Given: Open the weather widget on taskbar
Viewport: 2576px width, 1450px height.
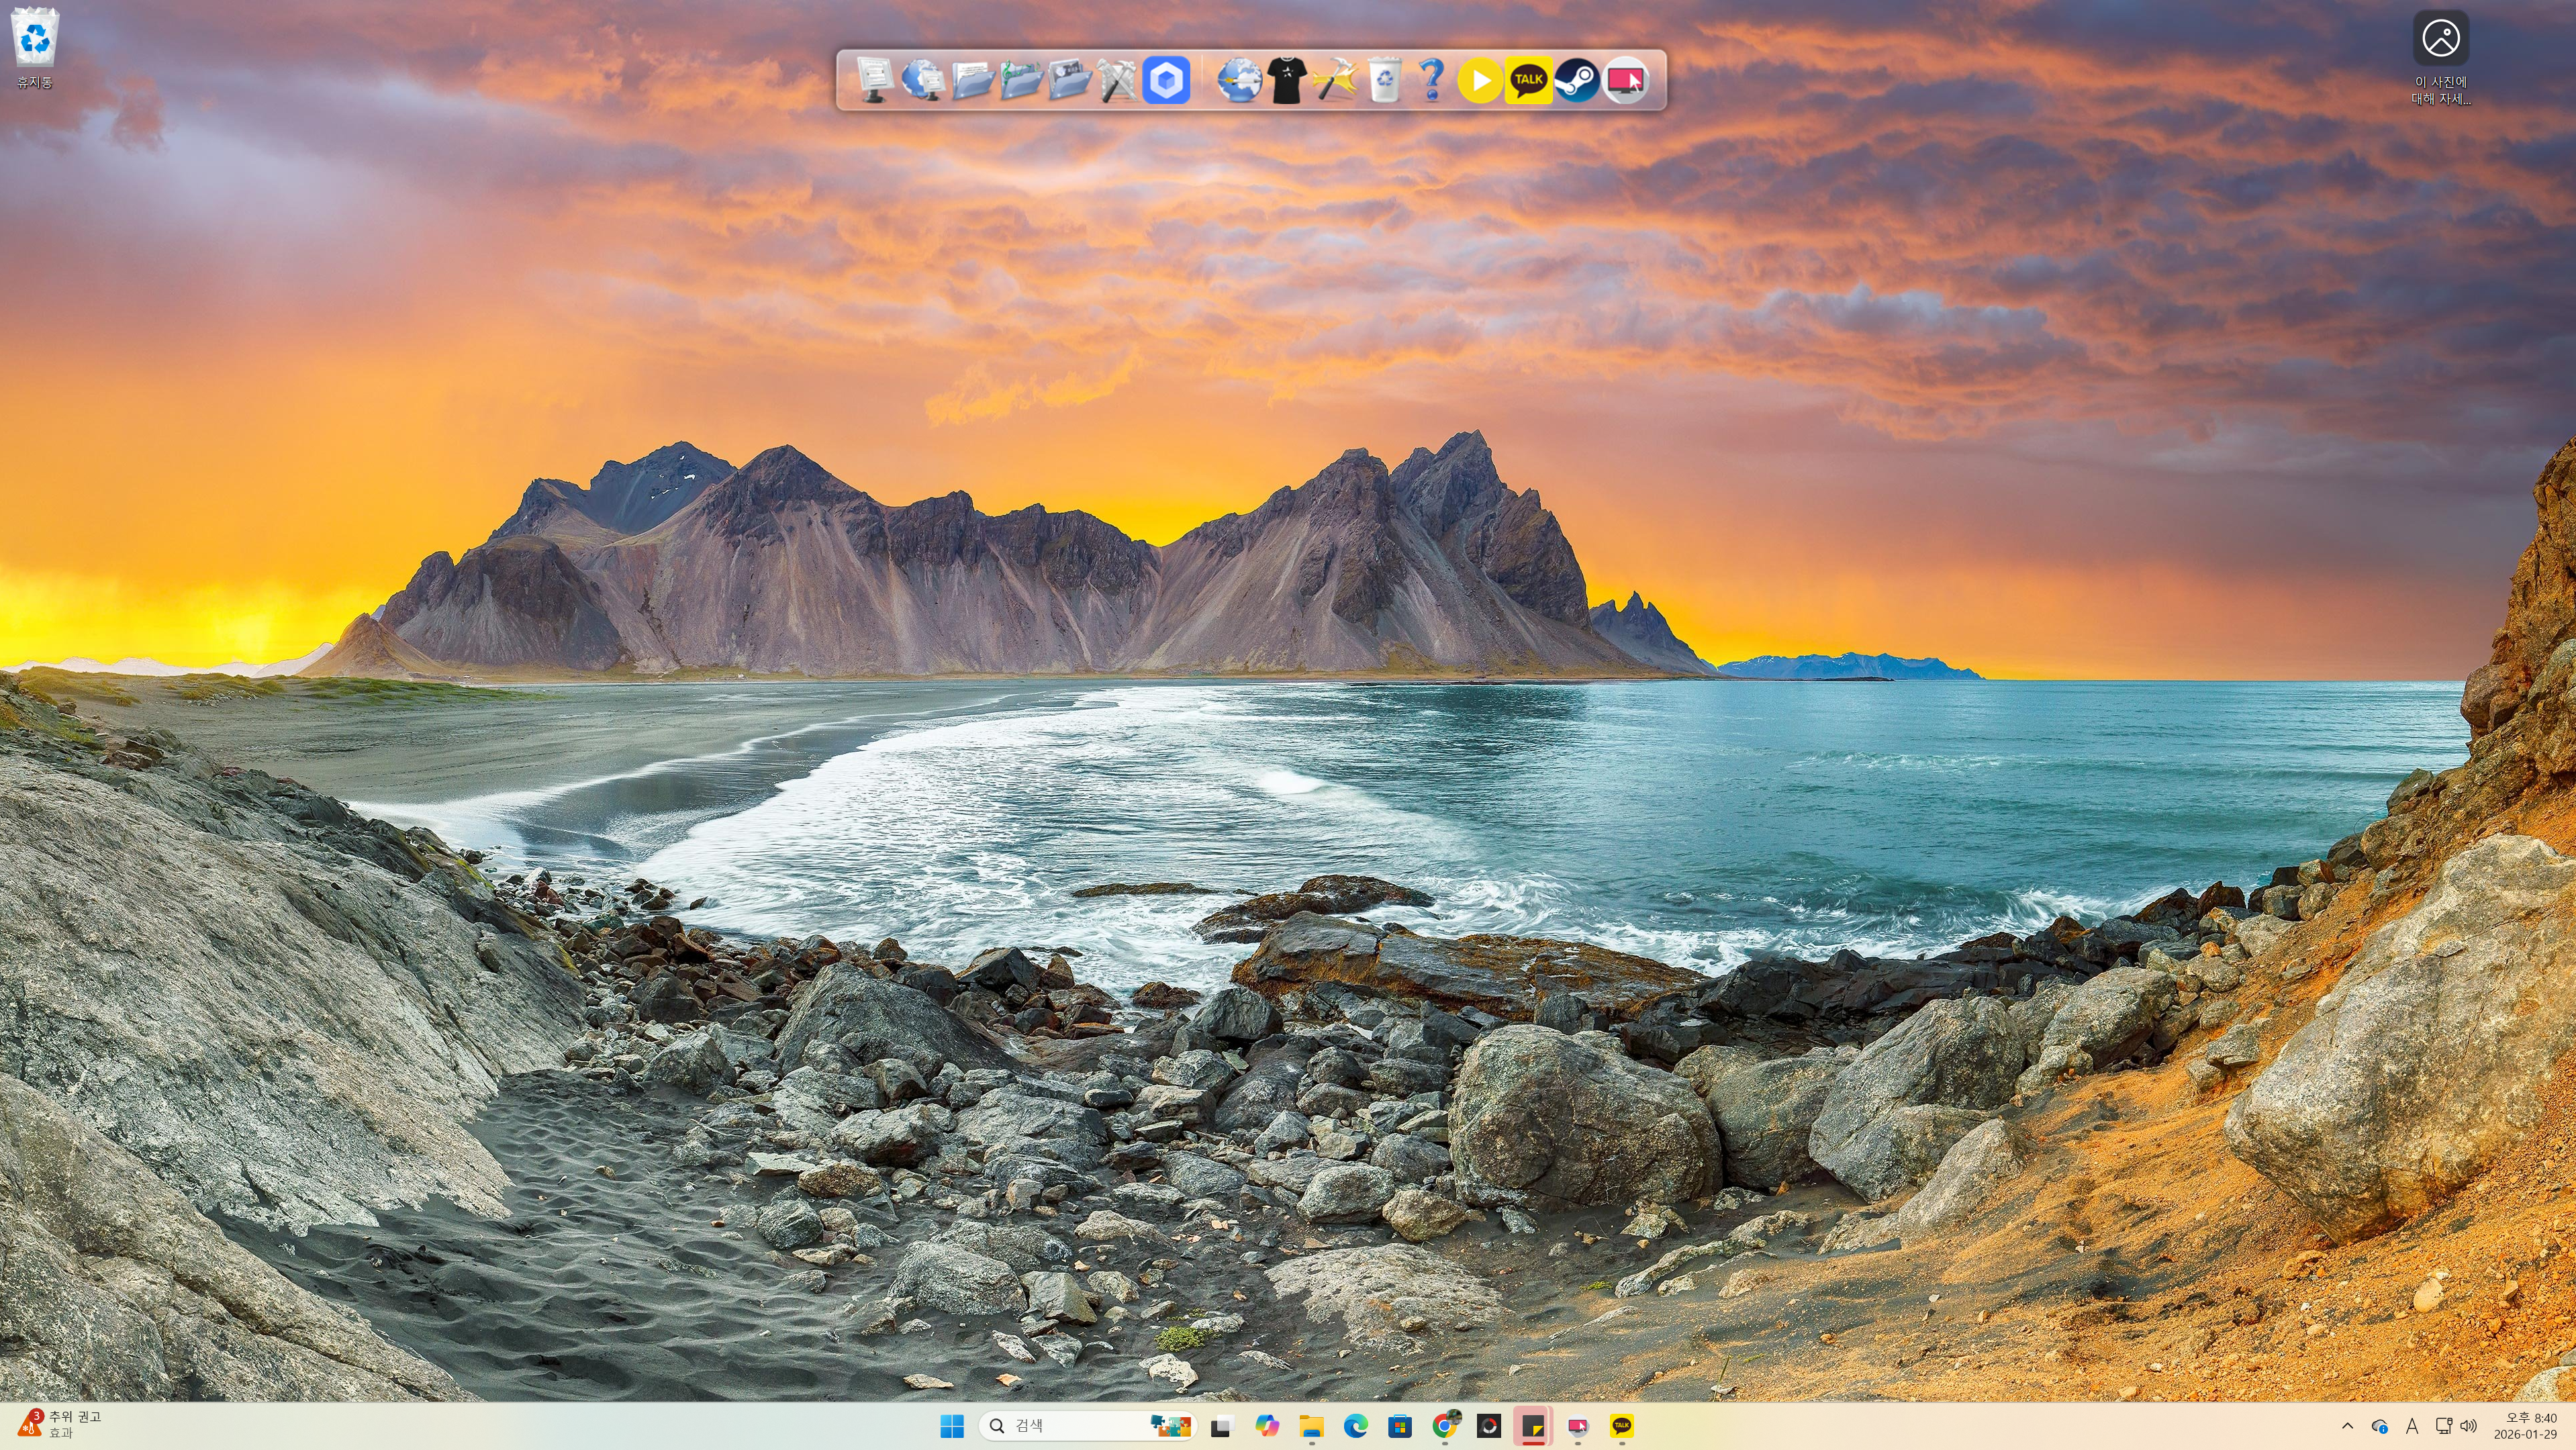Looking at the screenshot, I should [60, 1424].
